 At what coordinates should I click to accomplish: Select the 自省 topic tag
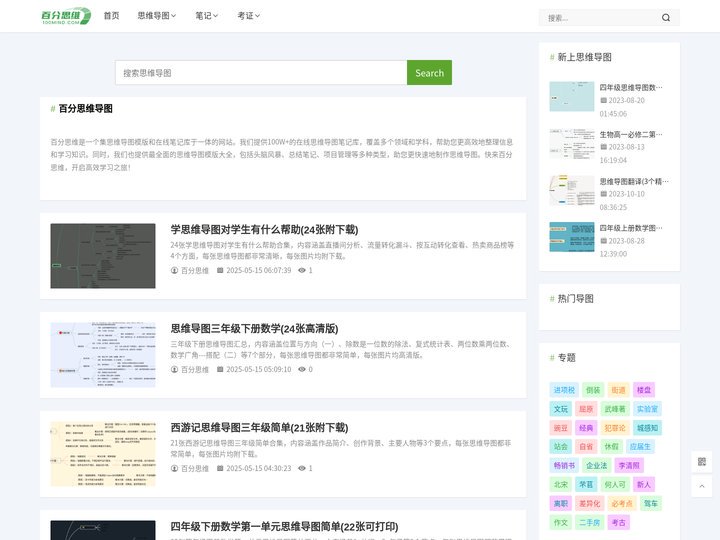[x=586, y=446]
